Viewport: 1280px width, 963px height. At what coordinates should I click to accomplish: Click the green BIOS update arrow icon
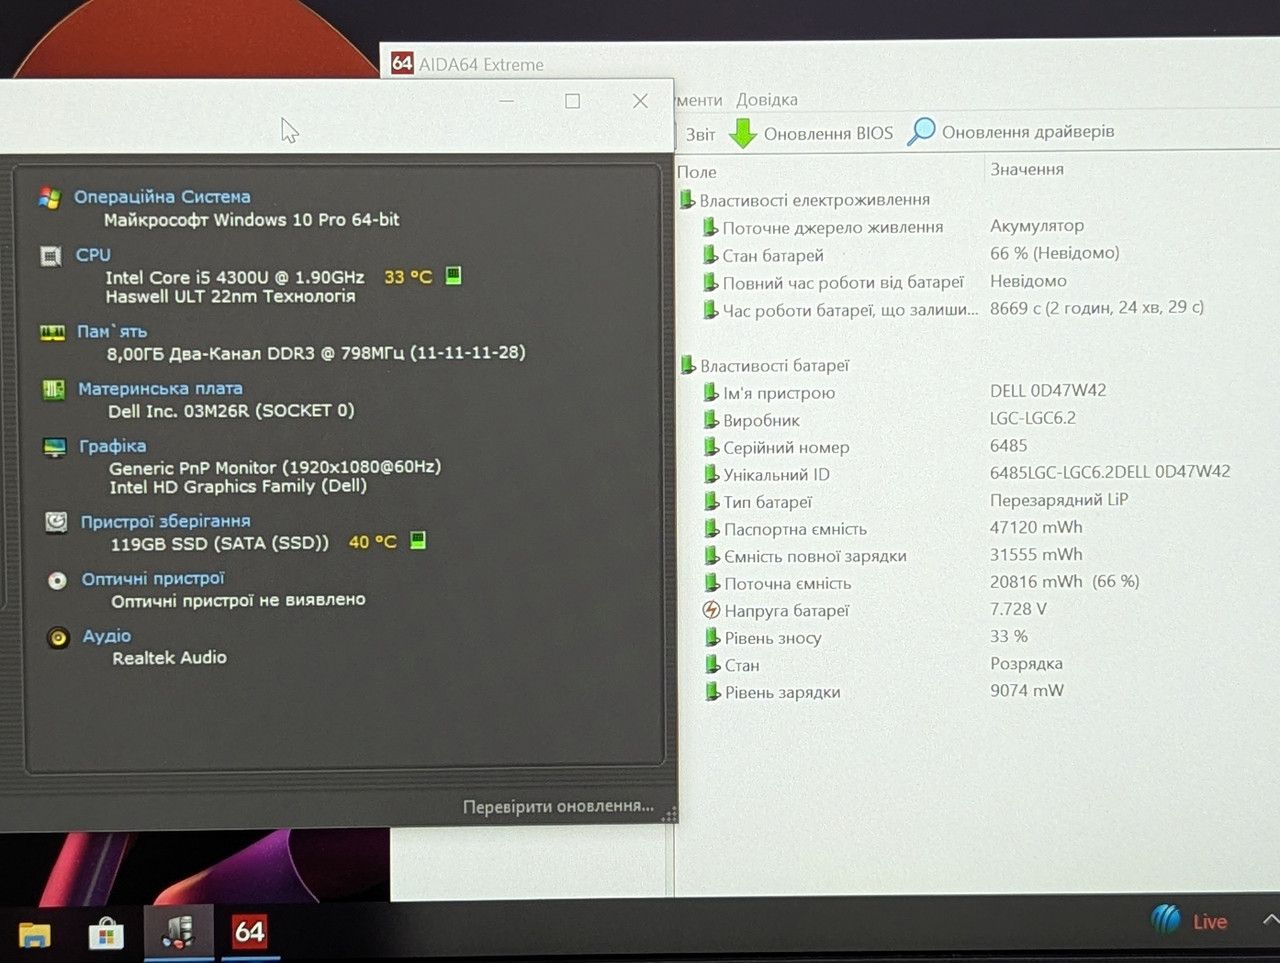click(x=742, y=133)
